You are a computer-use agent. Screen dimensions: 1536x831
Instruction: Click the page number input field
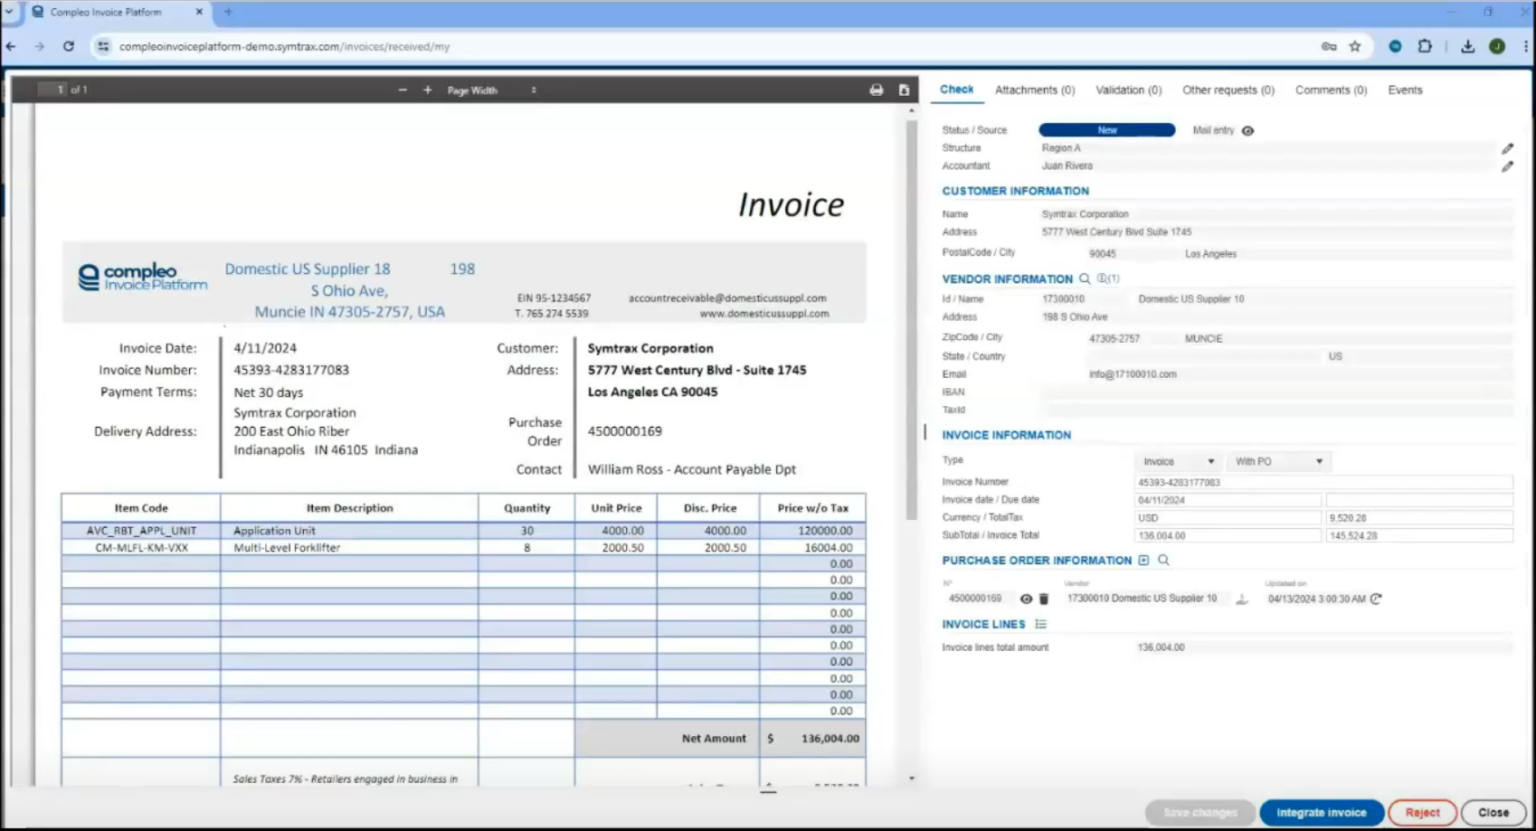(55, 89)
